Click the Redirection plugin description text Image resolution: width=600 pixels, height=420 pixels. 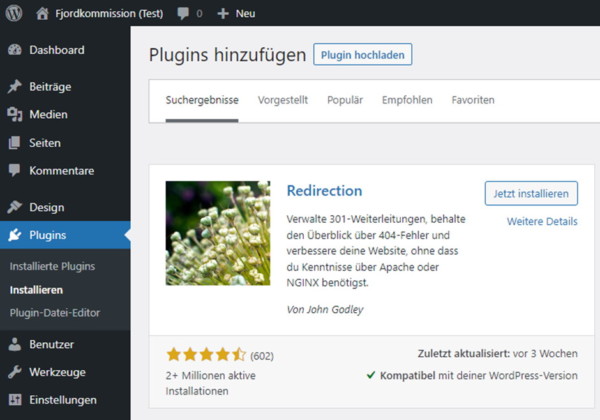point(376,251)
